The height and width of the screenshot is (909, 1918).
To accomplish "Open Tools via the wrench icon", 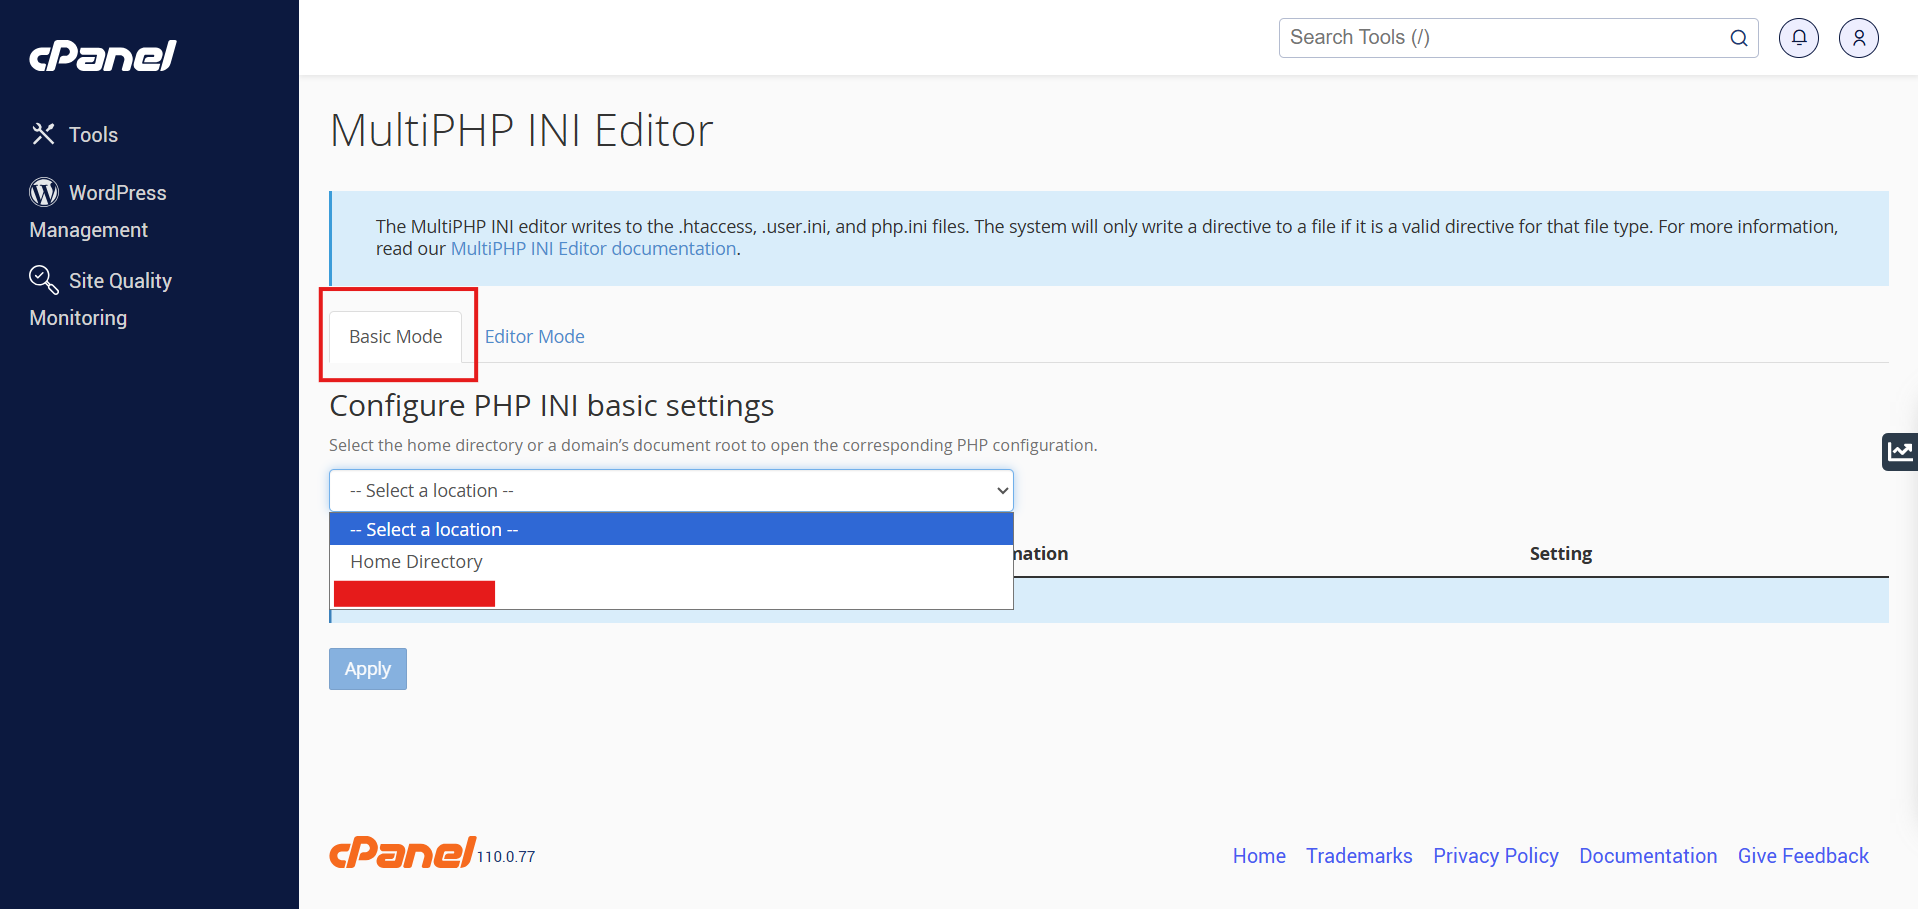I will (x=43, y=134).
